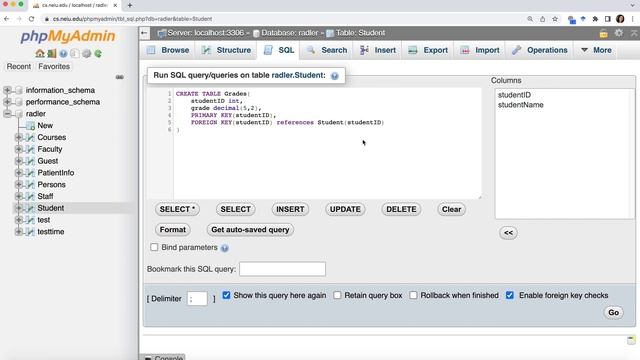Expand the Guest table node
Image resolution: width=640 pixels, height=360 pixels.
coord(18,161)
